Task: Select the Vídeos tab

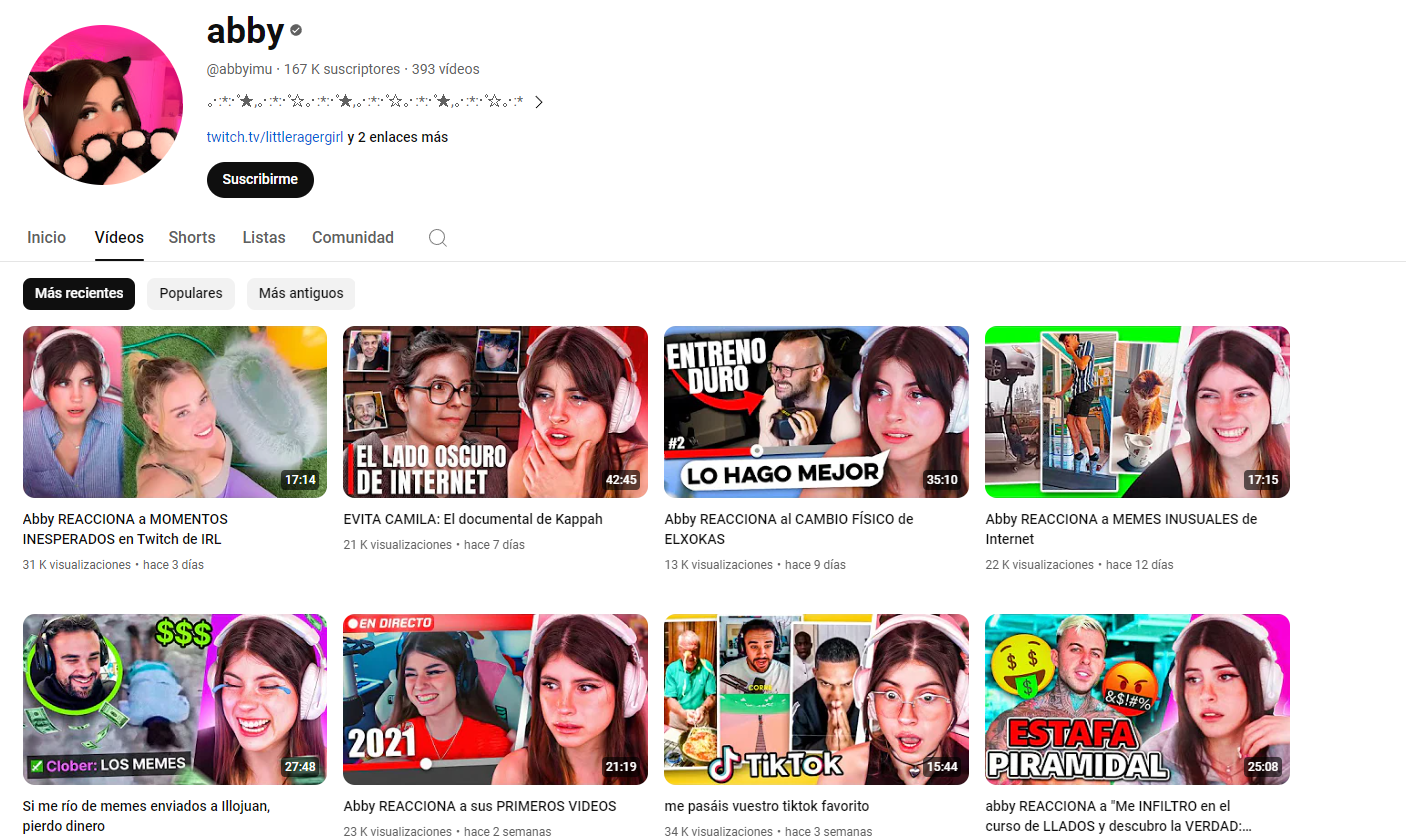Action: click(119, 238)
